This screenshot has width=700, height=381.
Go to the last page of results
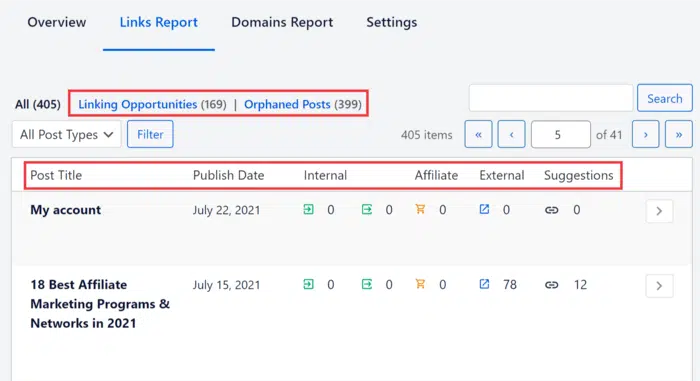[679, 134]
